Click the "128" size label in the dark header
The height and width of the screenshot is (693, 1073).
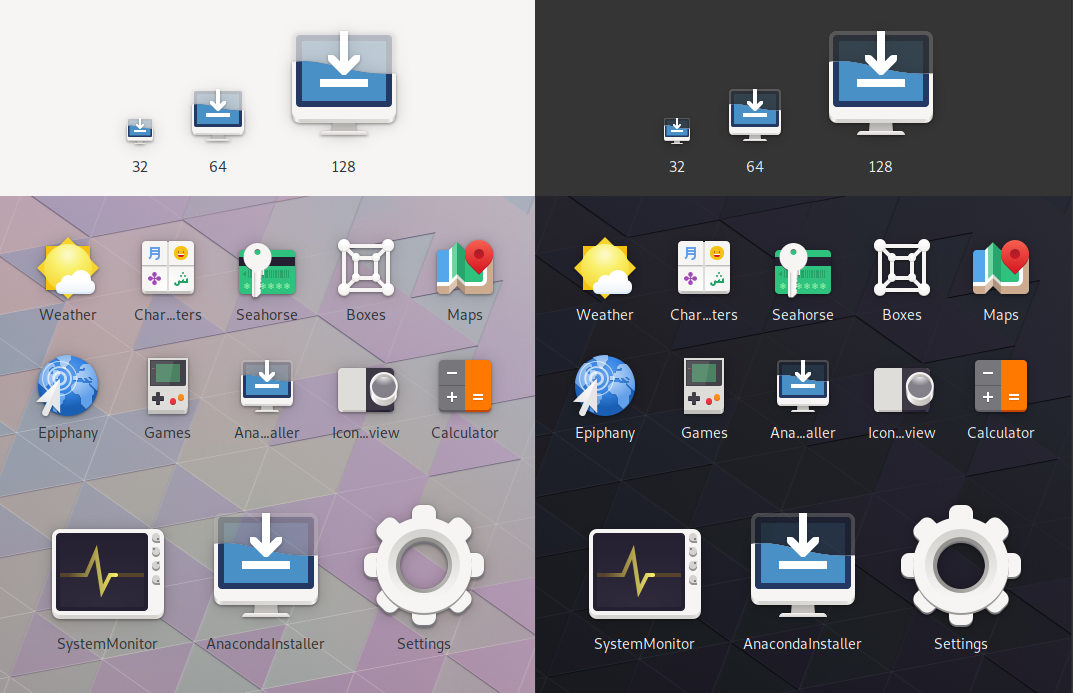[881, 167]
